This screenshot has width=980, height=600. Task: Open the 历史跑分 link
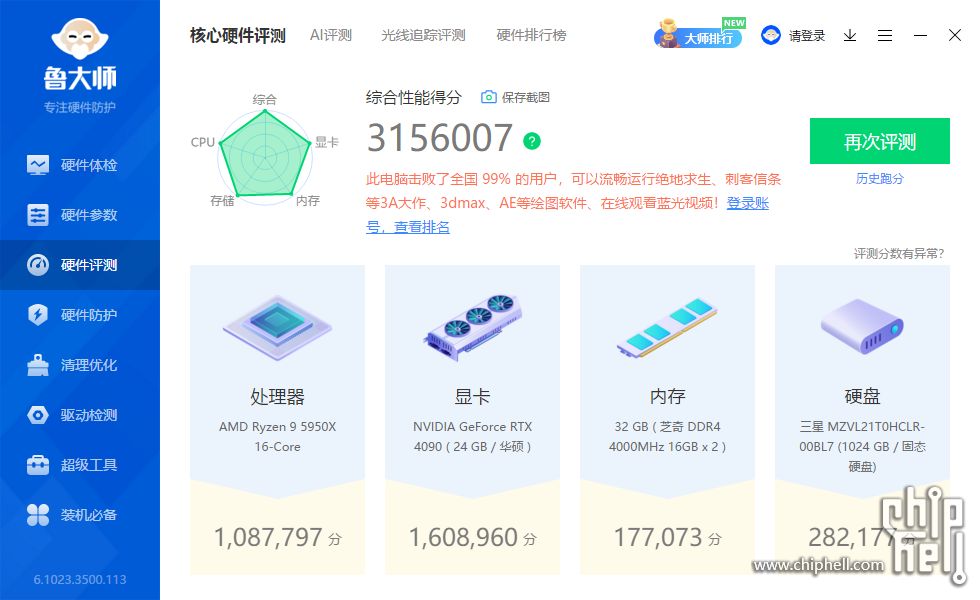(x=879, y=179)
